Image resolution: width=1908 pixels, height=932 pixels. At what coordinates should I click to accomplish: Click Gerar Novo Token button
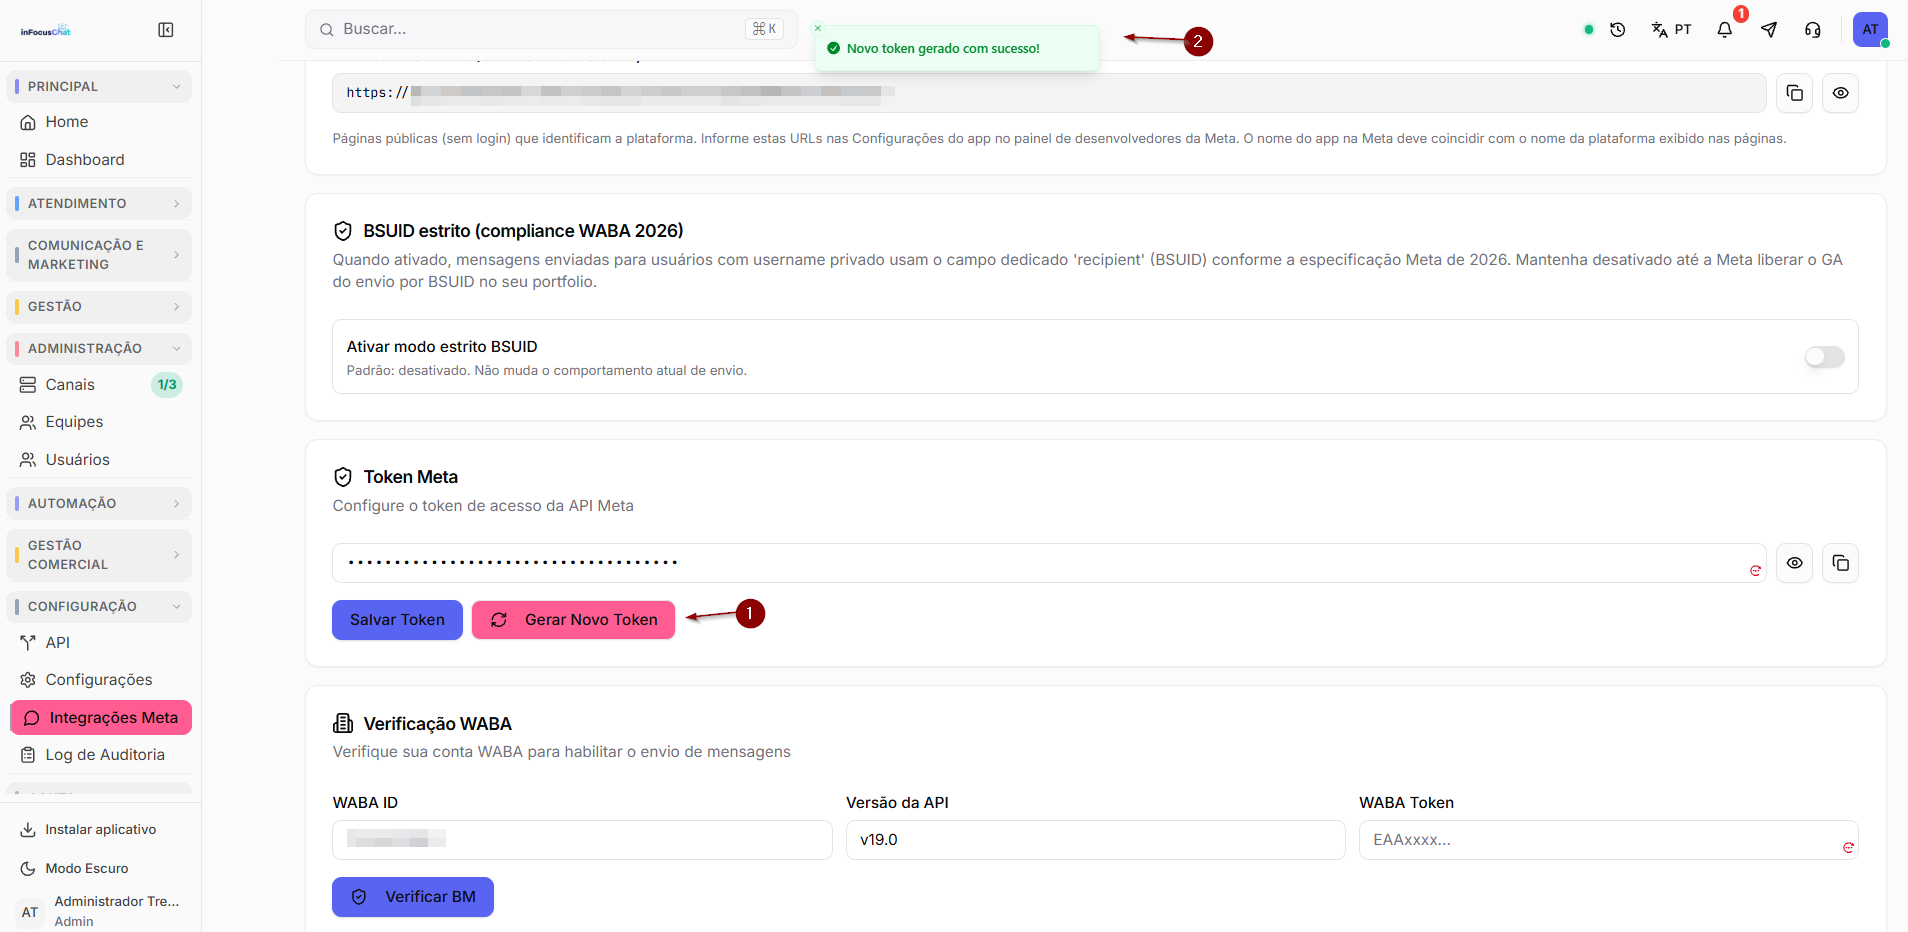click(574, 620)
